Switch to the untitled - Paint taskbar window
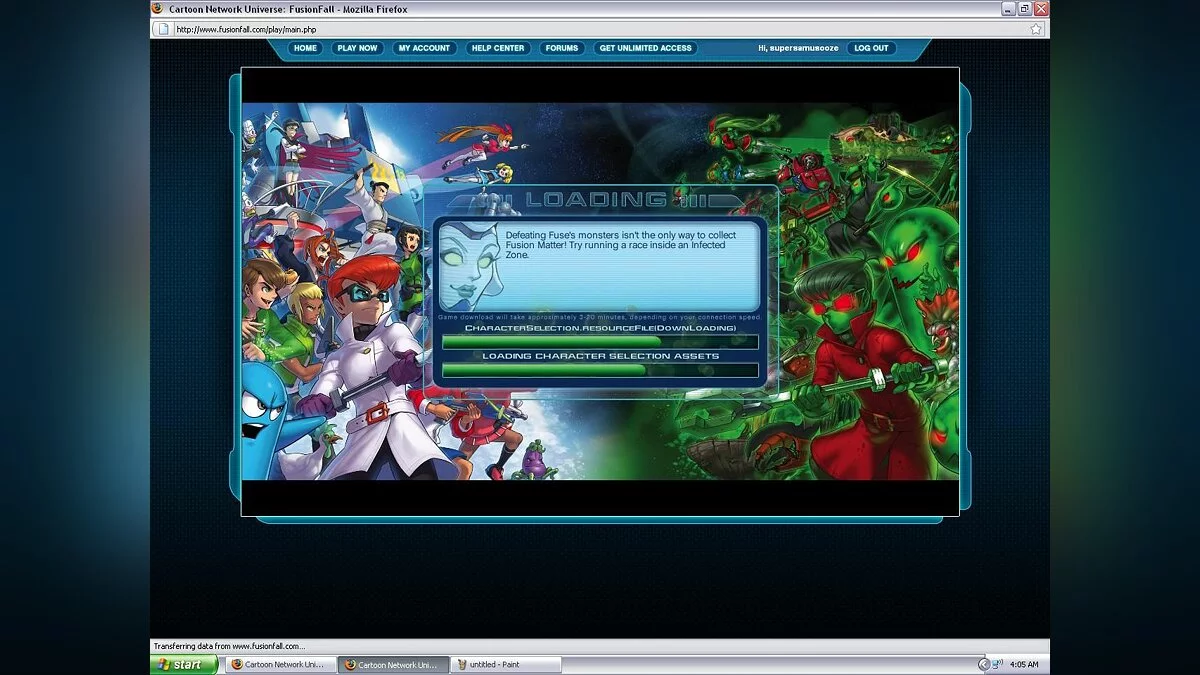 click(x=506, y=664)
